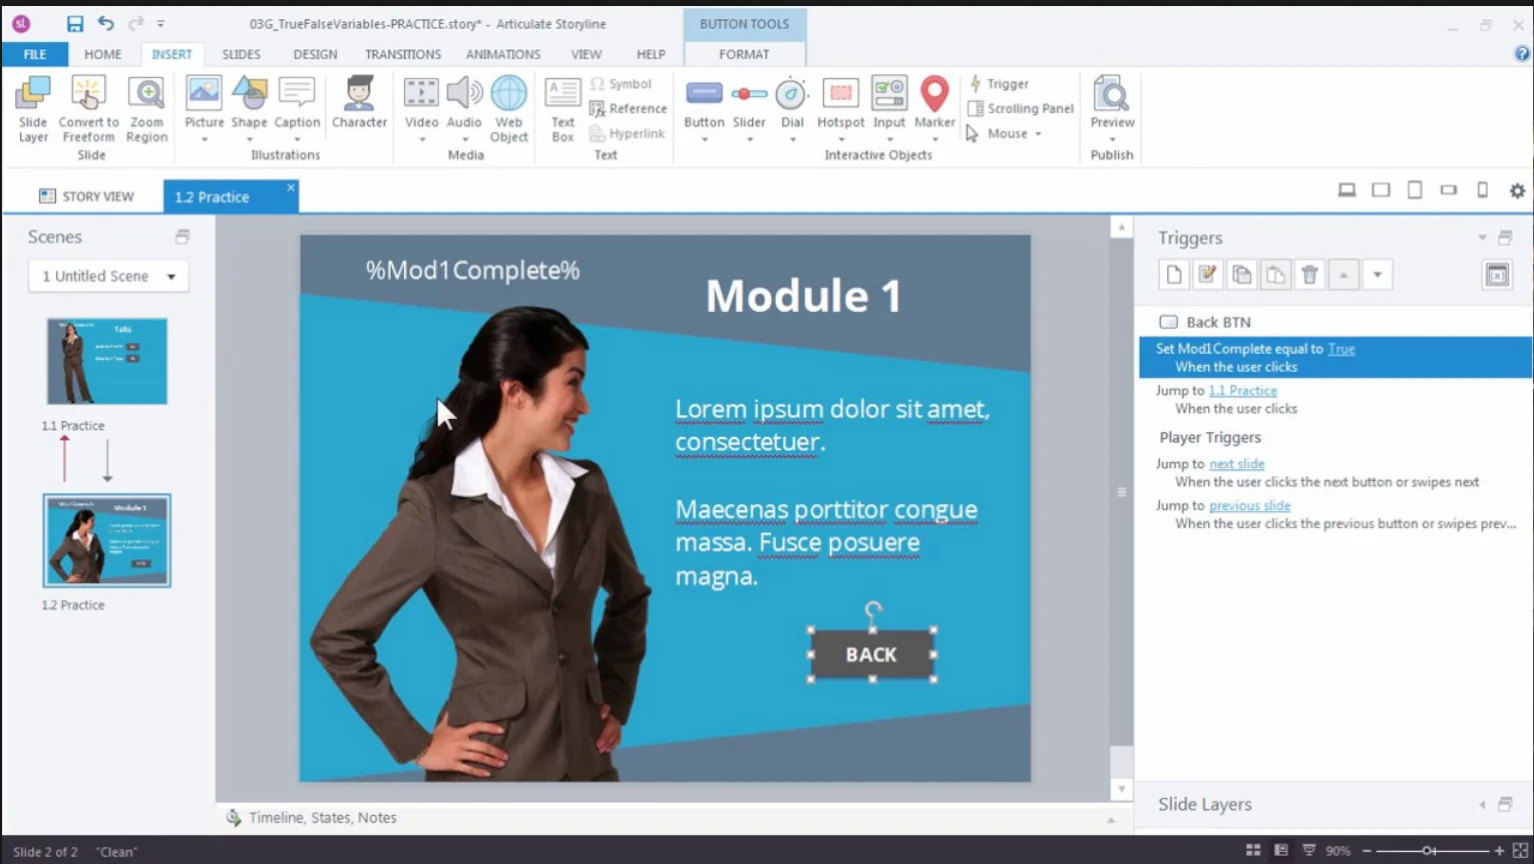Image resolution: width=1534 pixels, height=864 pixels.
Task: Open the Shape dropdown menu
Action: (249, 139)
